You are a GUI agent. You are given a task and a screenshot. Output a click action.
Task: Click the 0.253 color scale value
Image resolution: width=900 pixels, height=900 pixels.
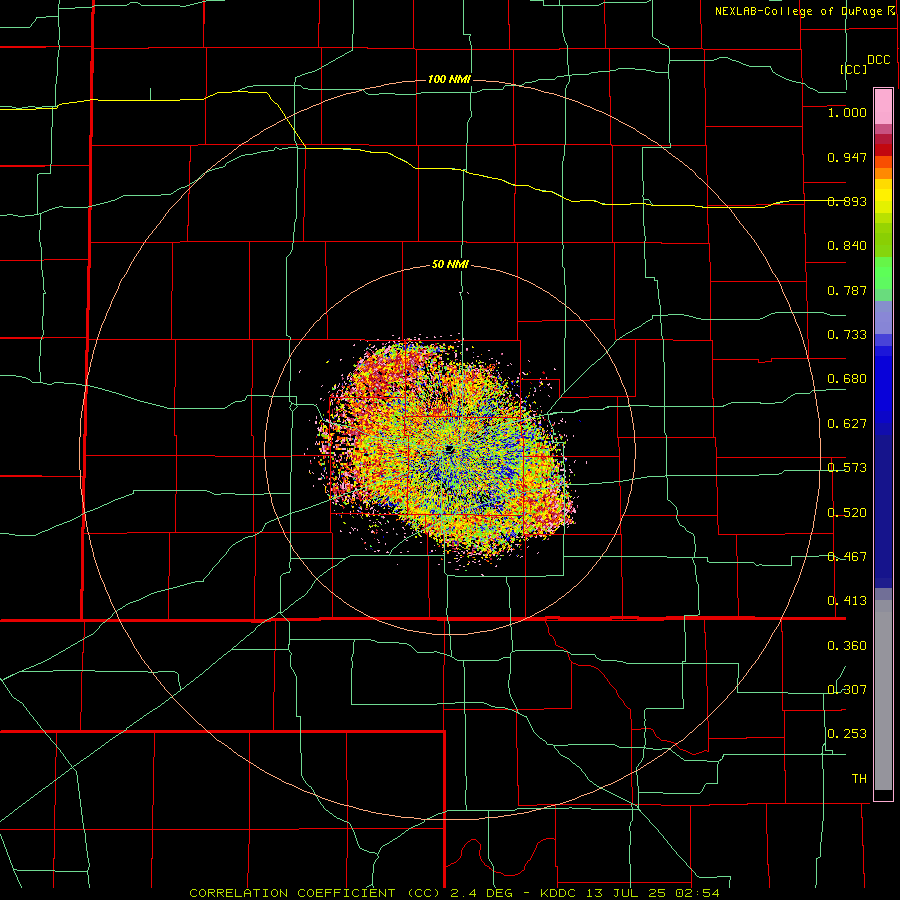[847, 734]
